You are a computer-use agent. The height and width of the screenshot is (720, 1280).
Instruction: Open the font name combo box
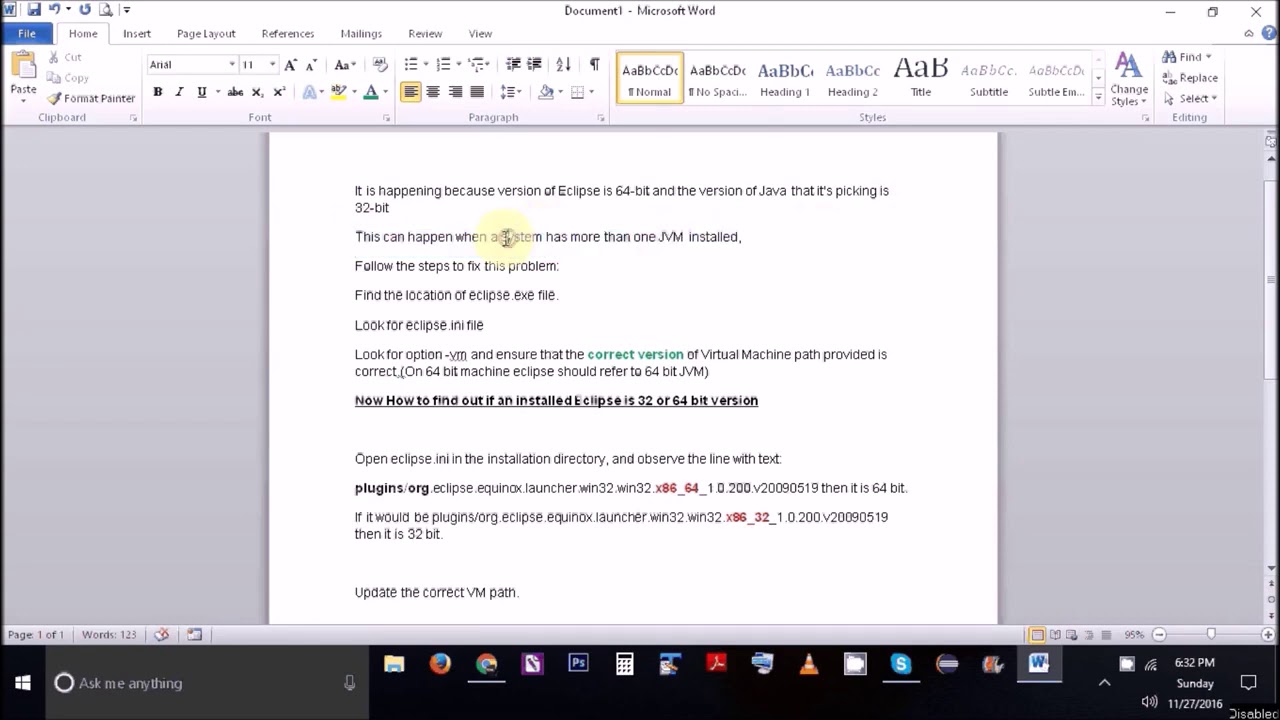[x=192, y=64]
